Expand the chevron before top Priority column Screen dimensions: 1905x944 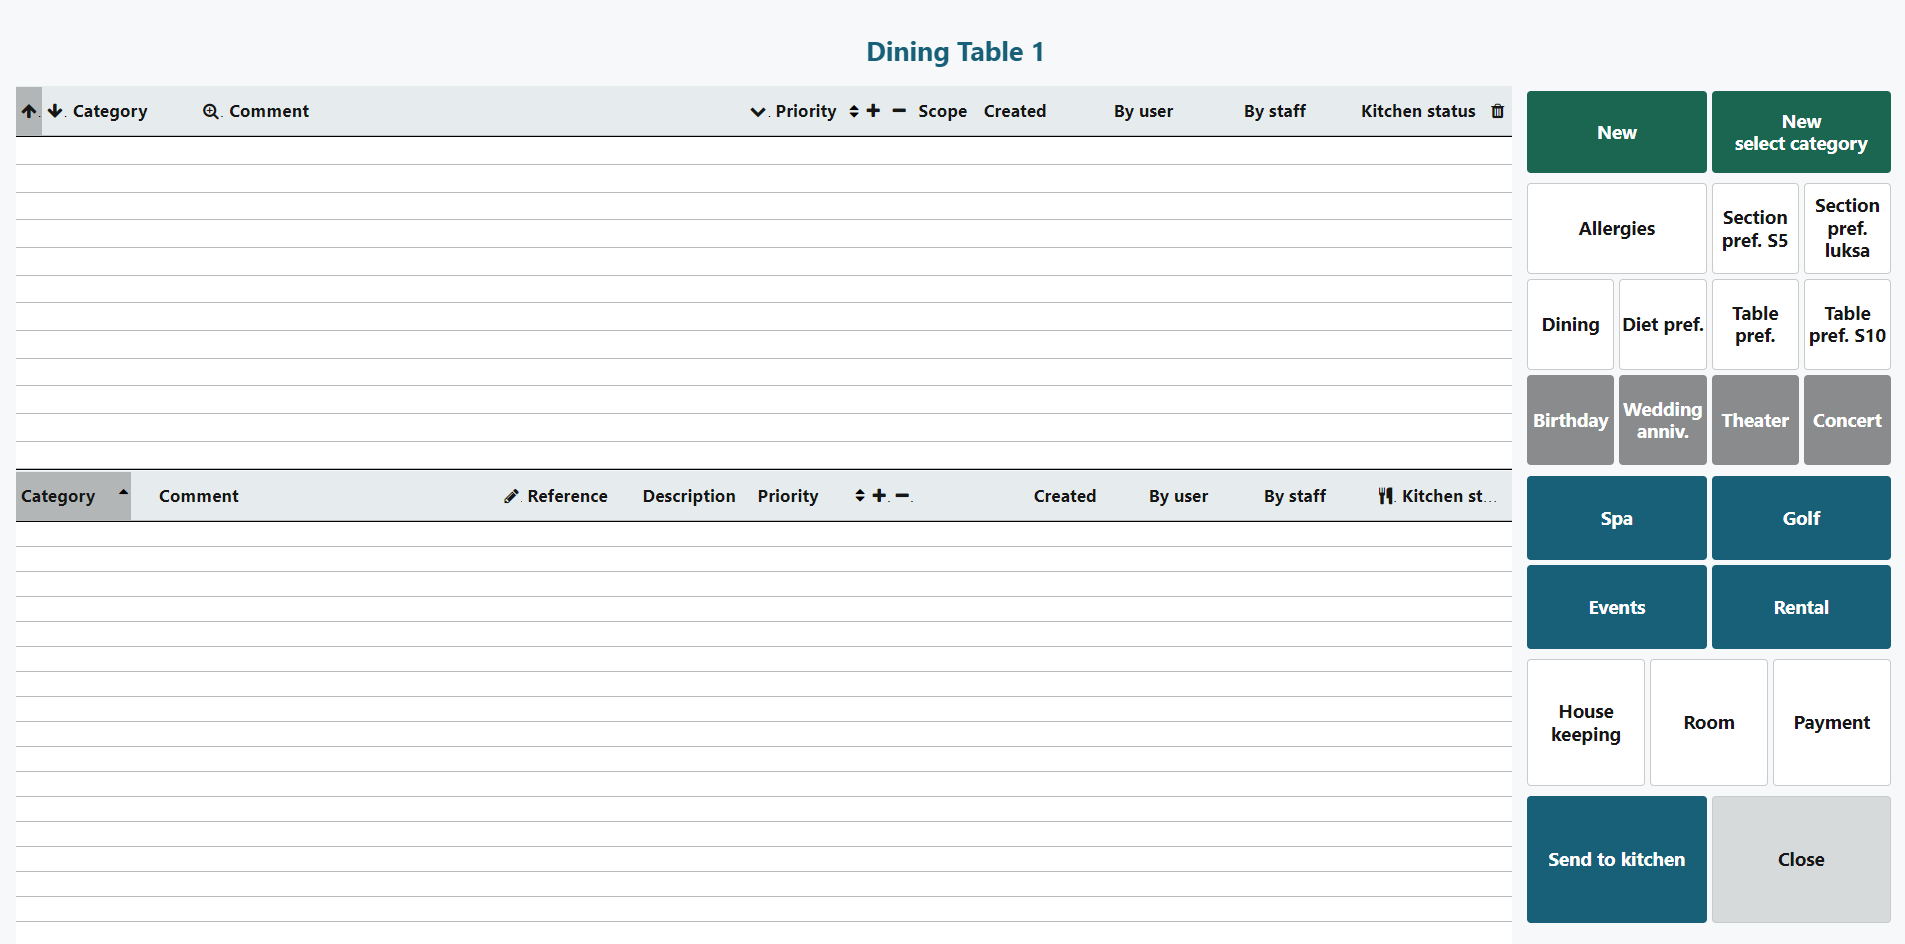coord(758,112)
